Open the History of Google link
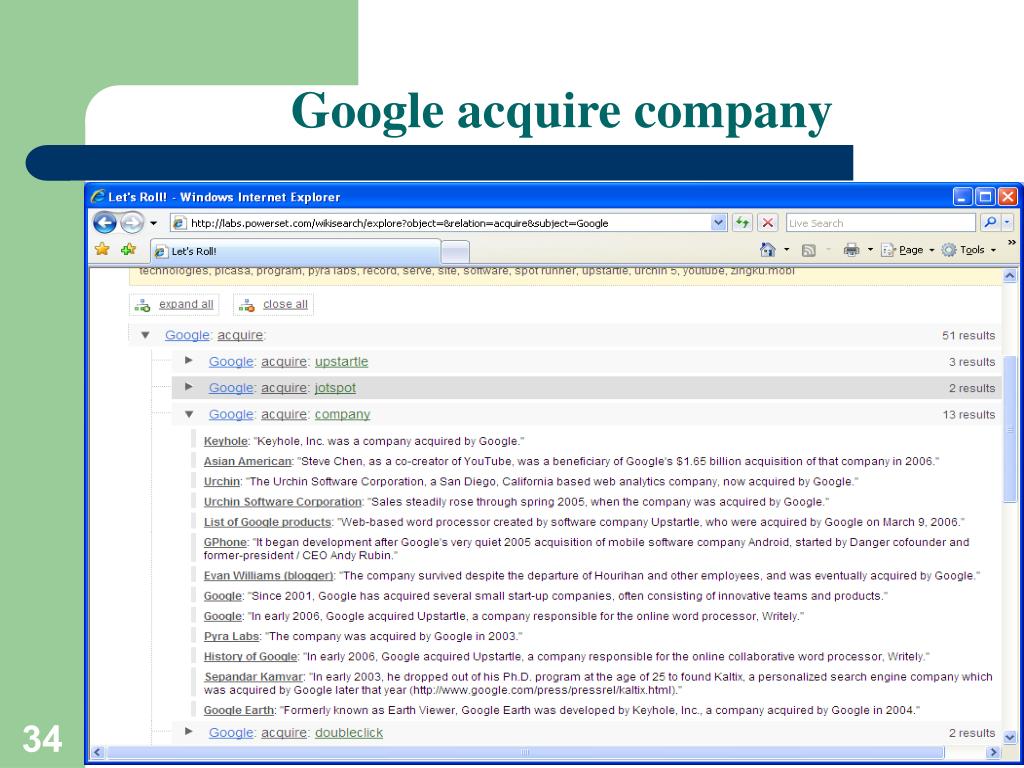 tap(250, 657)
